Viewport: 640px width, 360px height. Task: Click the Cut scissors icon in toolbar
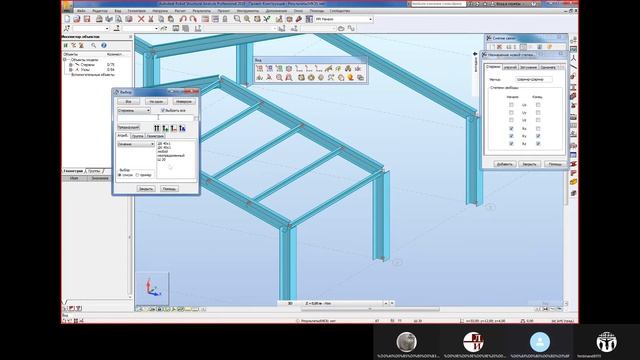coord(151,19)
